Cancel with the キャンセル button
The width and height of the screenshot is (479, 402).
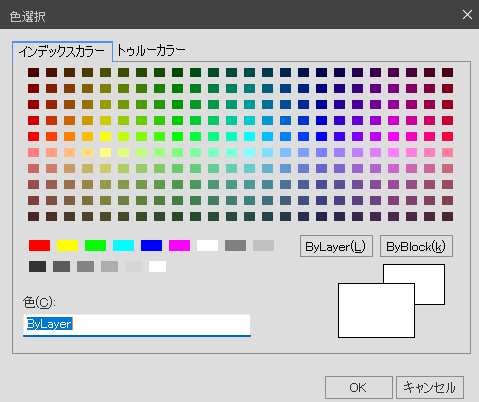pyautogui.click(x=430, y=388)
